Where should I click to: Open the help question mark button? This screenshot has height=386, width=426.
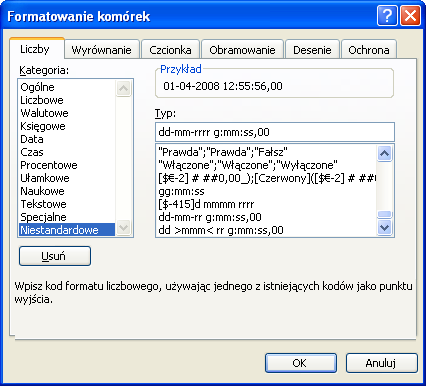[387, 16]
